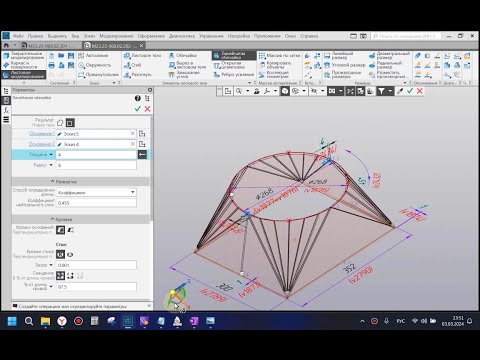Clear the Эскиз:5 selection in Основание 1
This screenshot has height=360, width=480.
[x=132, y=134]
